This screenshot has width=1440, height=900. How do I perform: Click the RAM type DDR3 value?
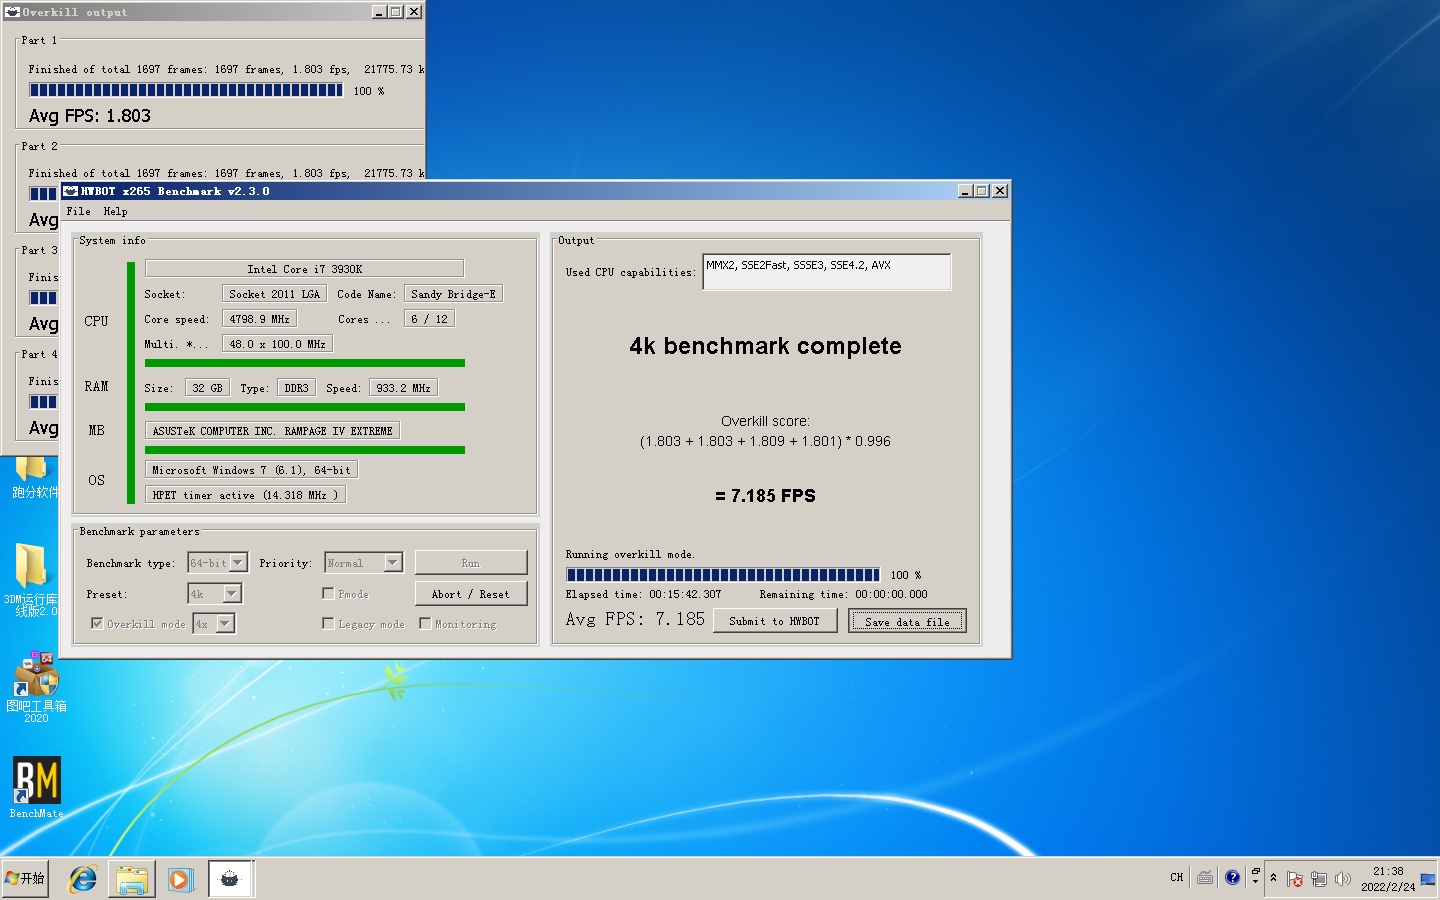296,388
